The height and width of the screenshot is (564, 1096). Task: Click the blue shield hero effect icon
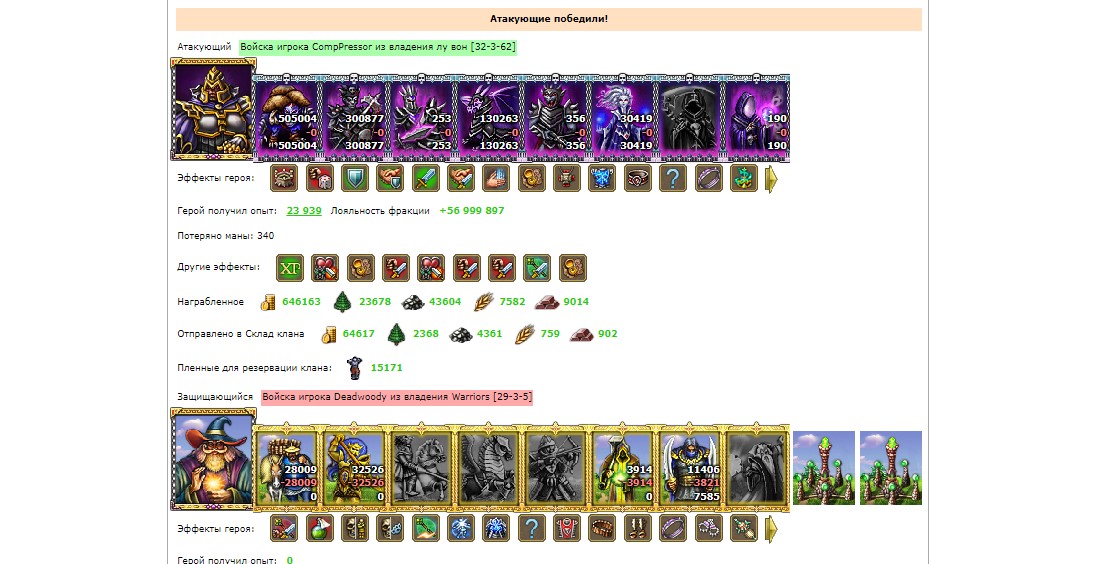click(354, 178)
